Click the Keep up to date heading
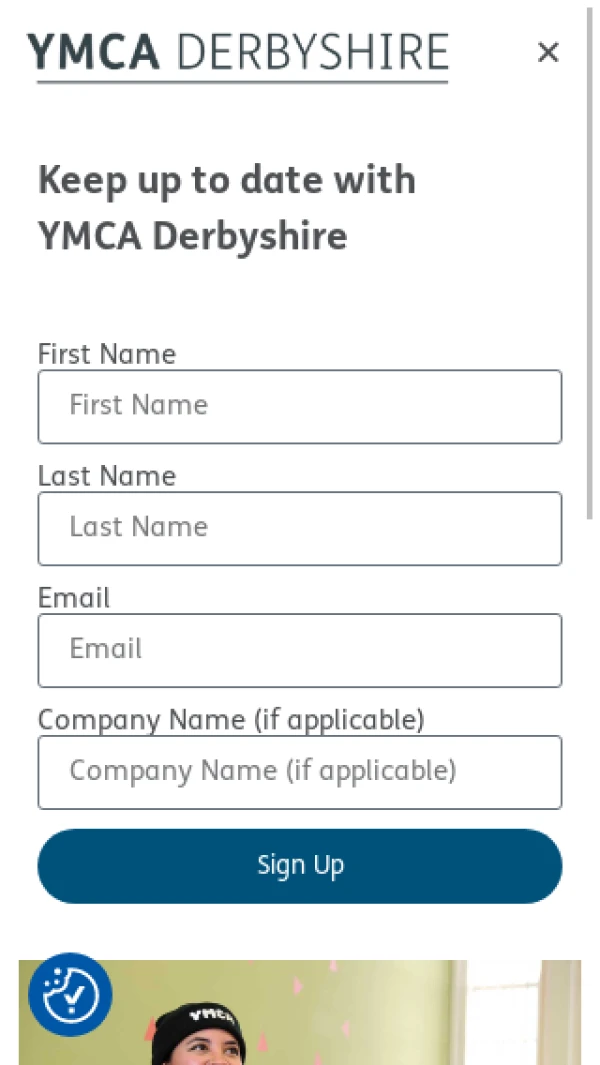Image resolution: width=600 pixels, height=1065 pixels. (x=227, y=180)
